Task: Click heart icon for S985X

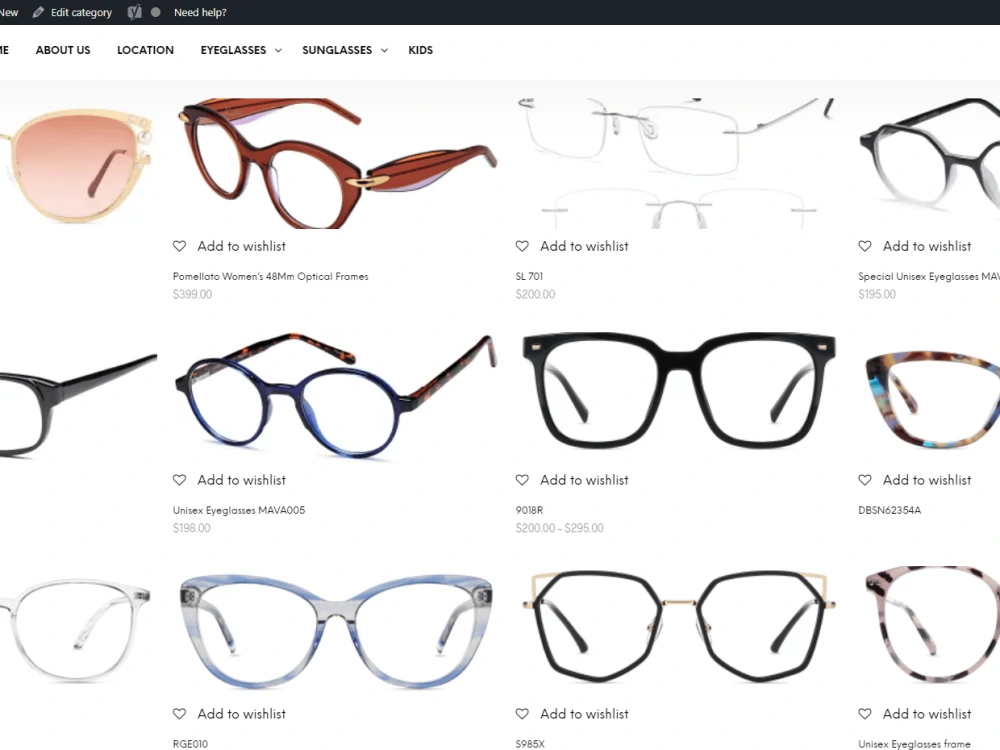Action: pos(522,714)
